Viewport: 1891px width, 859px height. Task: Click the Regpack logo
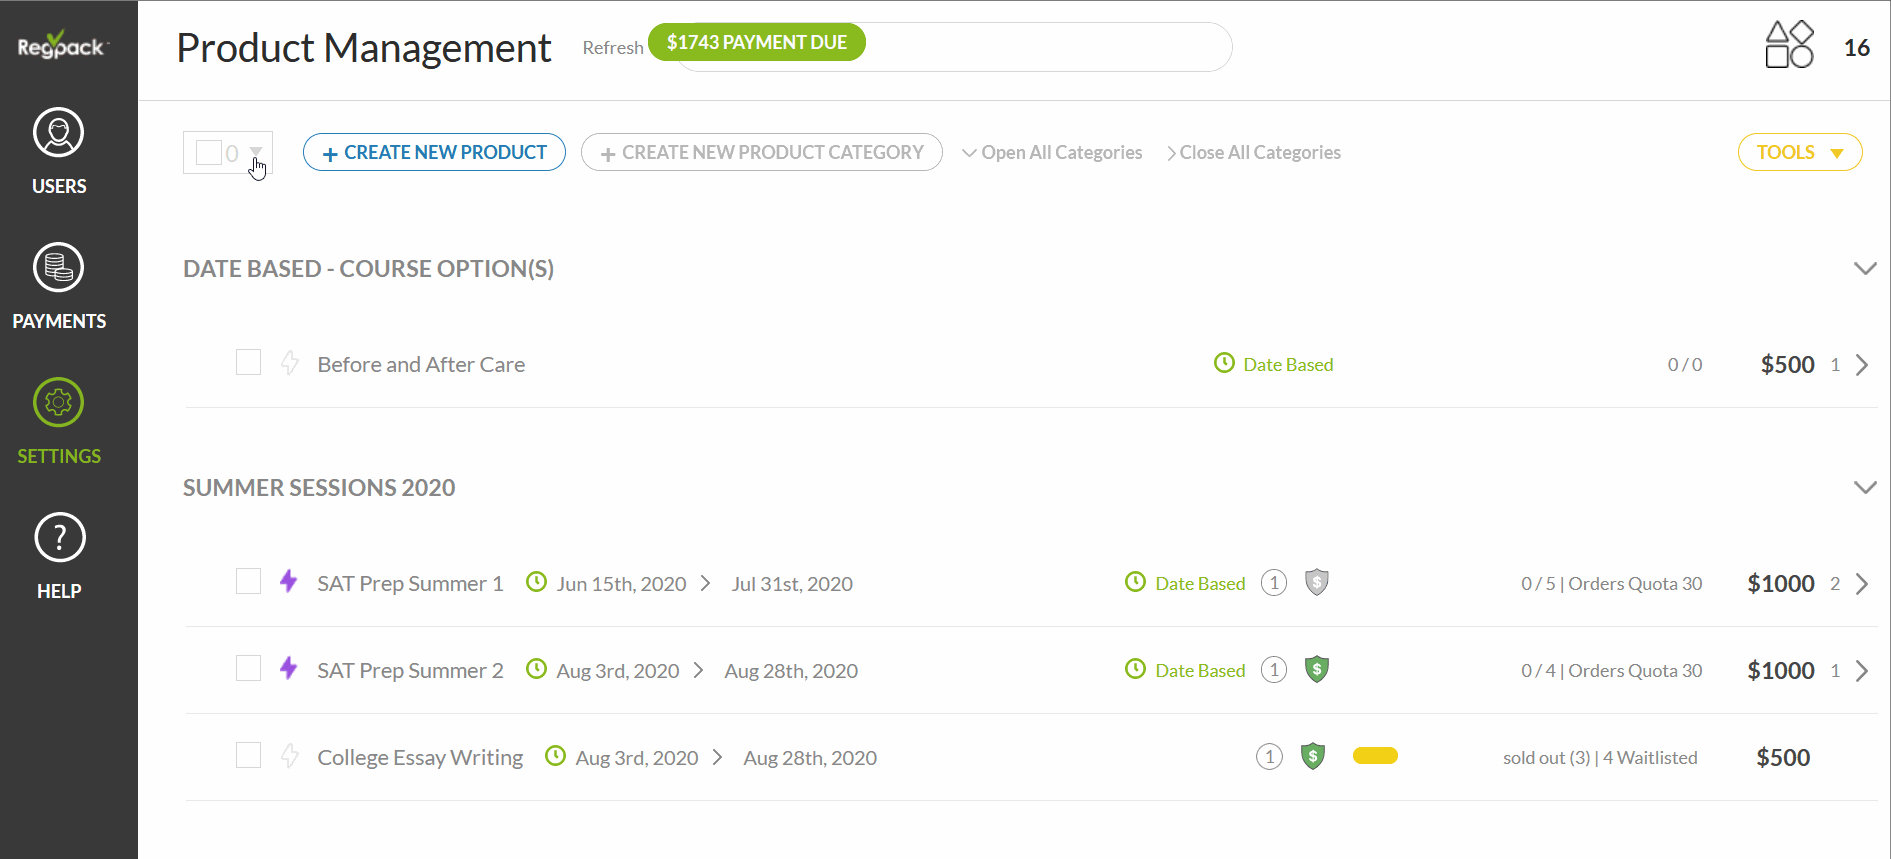coord(62,46)
